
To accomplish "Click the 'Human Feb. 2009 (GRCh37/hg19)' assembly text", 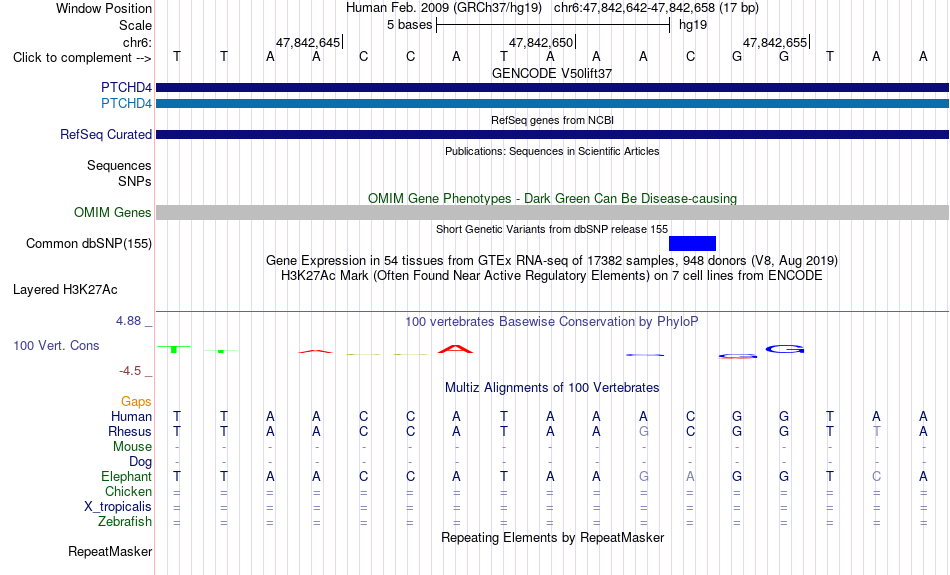I will [x=444, y=8].
